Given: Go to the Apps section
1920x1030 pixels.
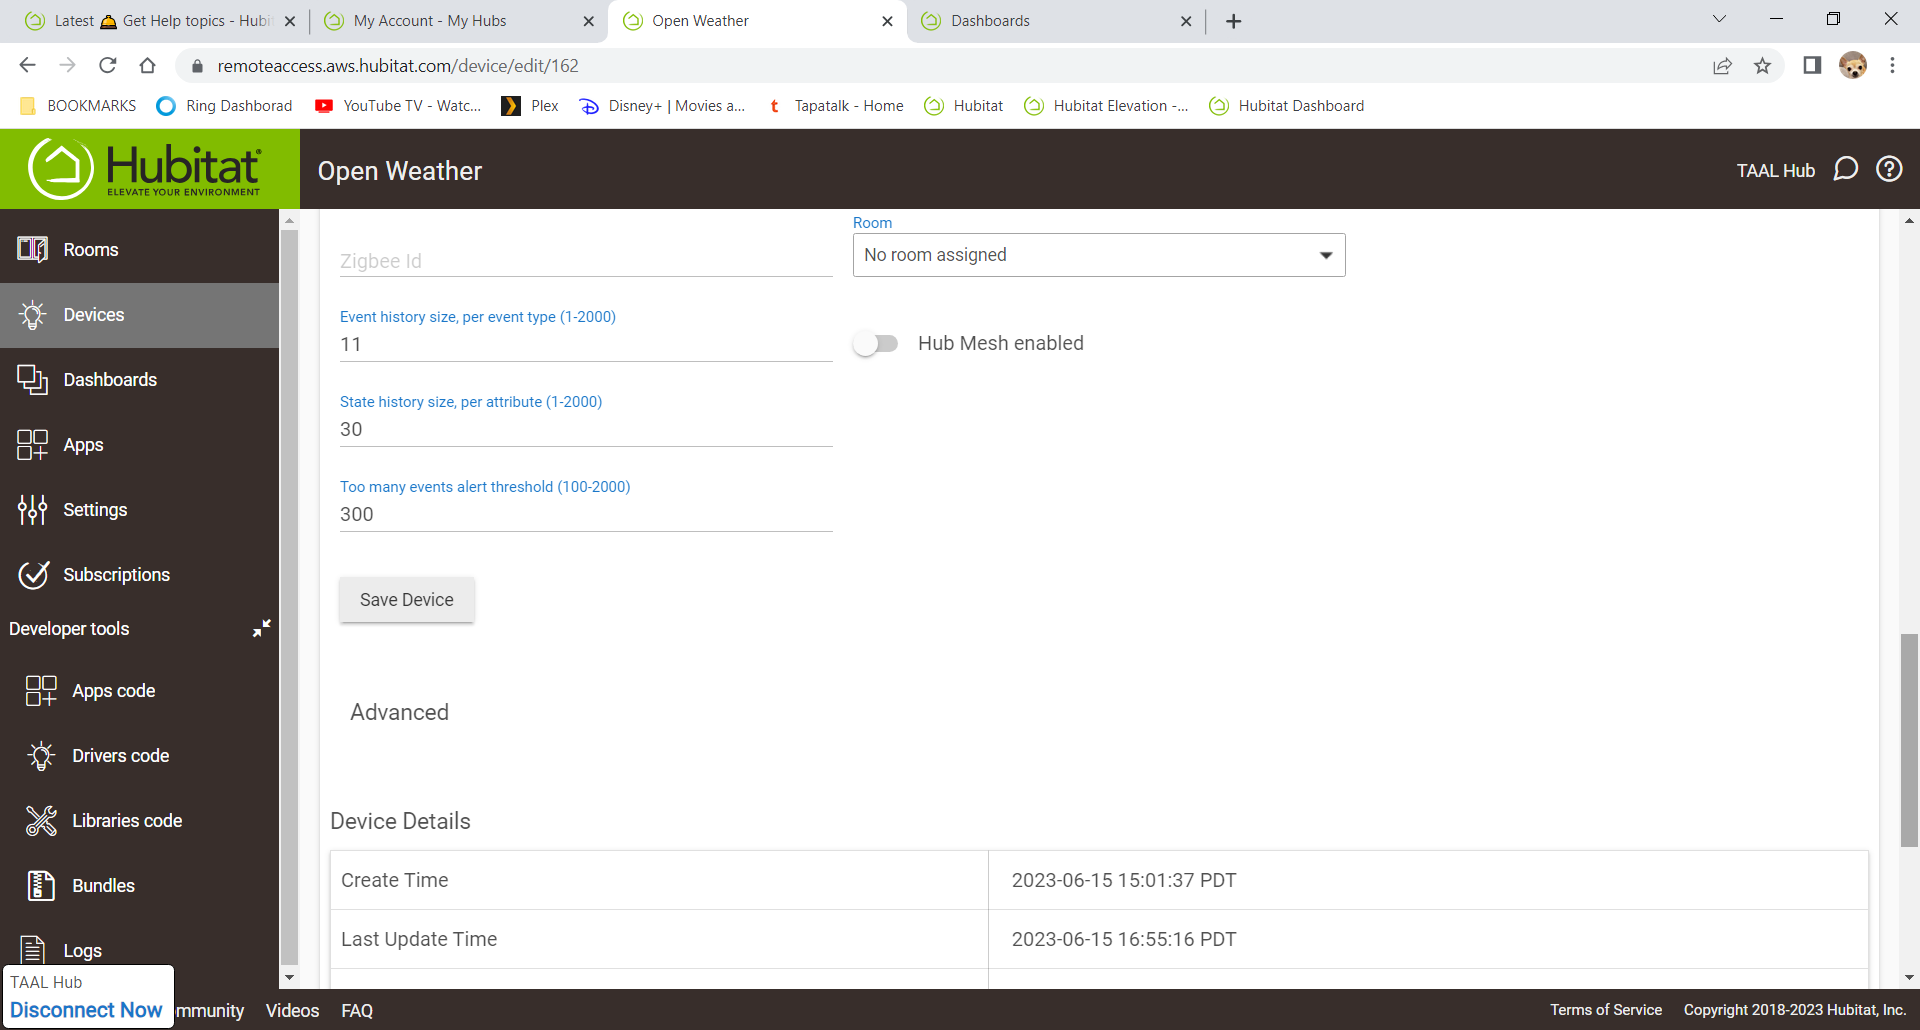Looking at the screenshot, I should (83, 445).
